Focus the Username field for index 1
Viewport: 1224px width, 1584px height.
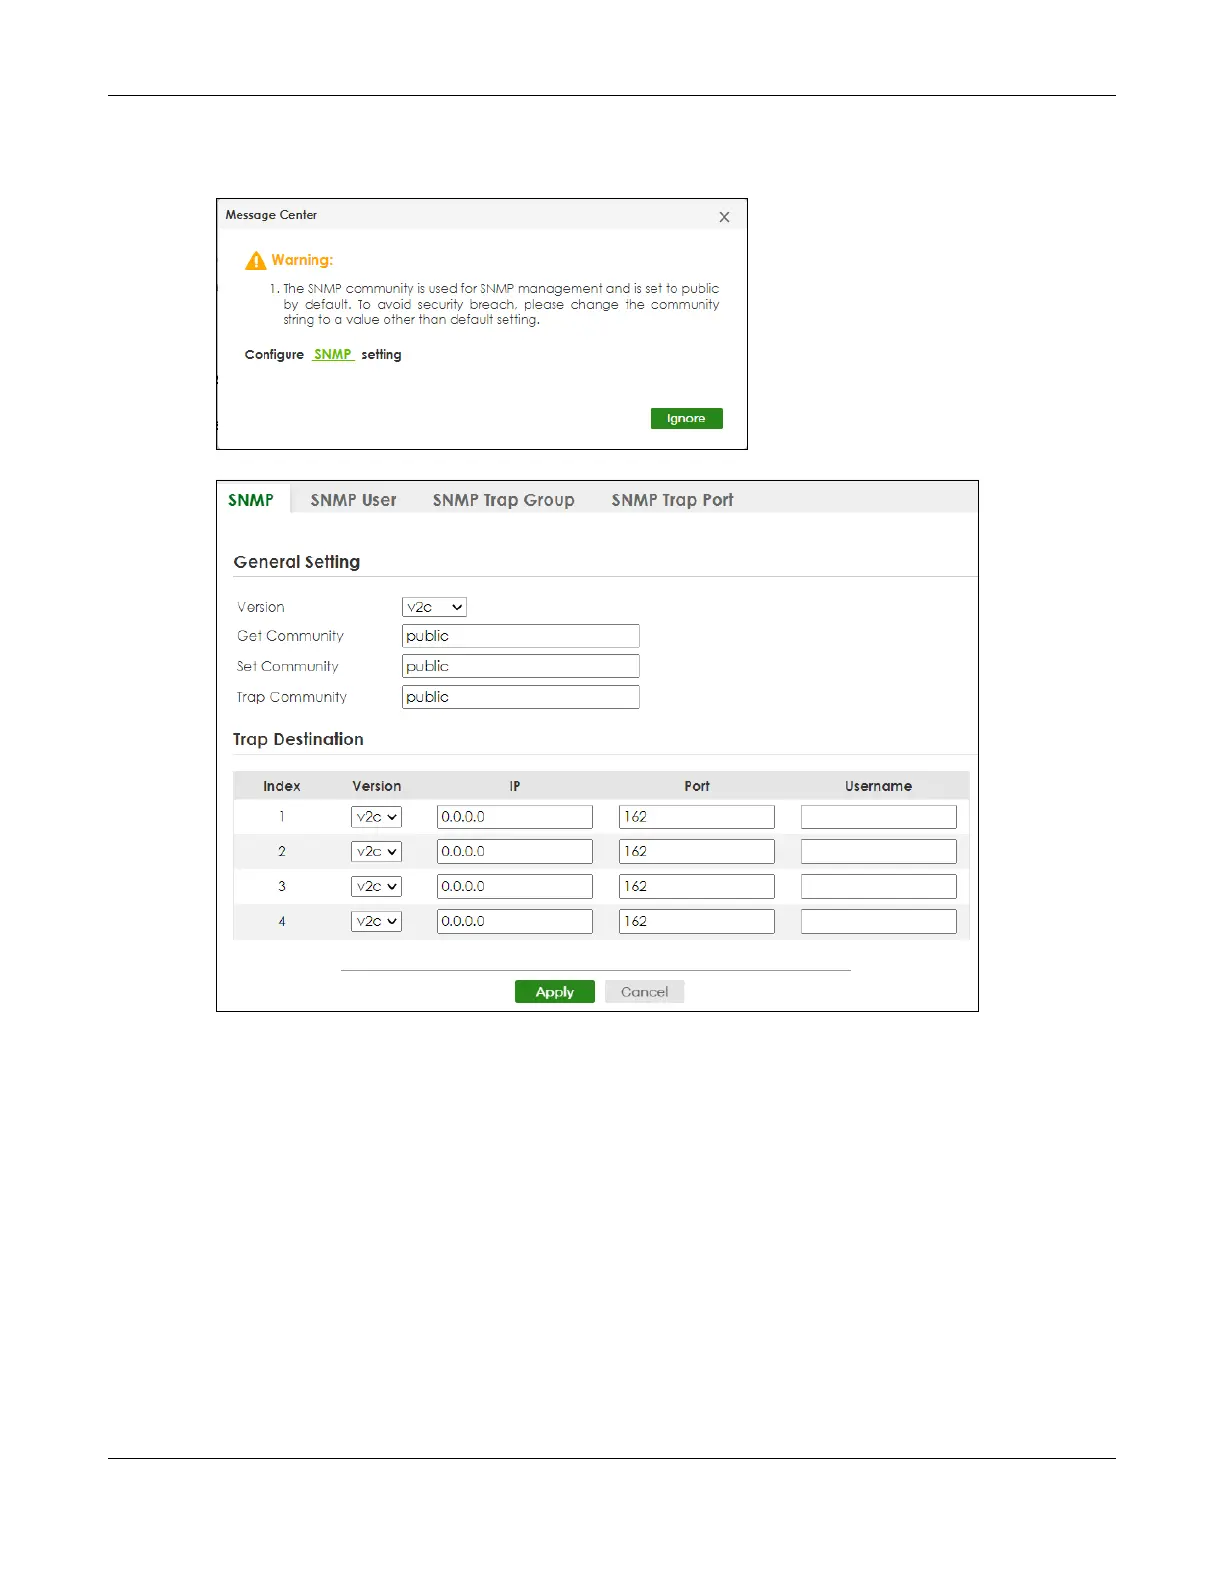click(x=878, y=817)
